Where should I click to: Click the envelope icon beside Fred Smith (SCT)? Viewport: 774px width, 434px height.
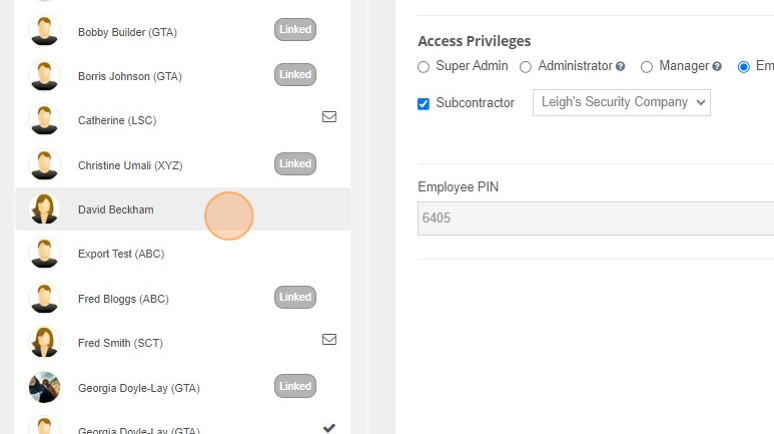click(329, 339)
